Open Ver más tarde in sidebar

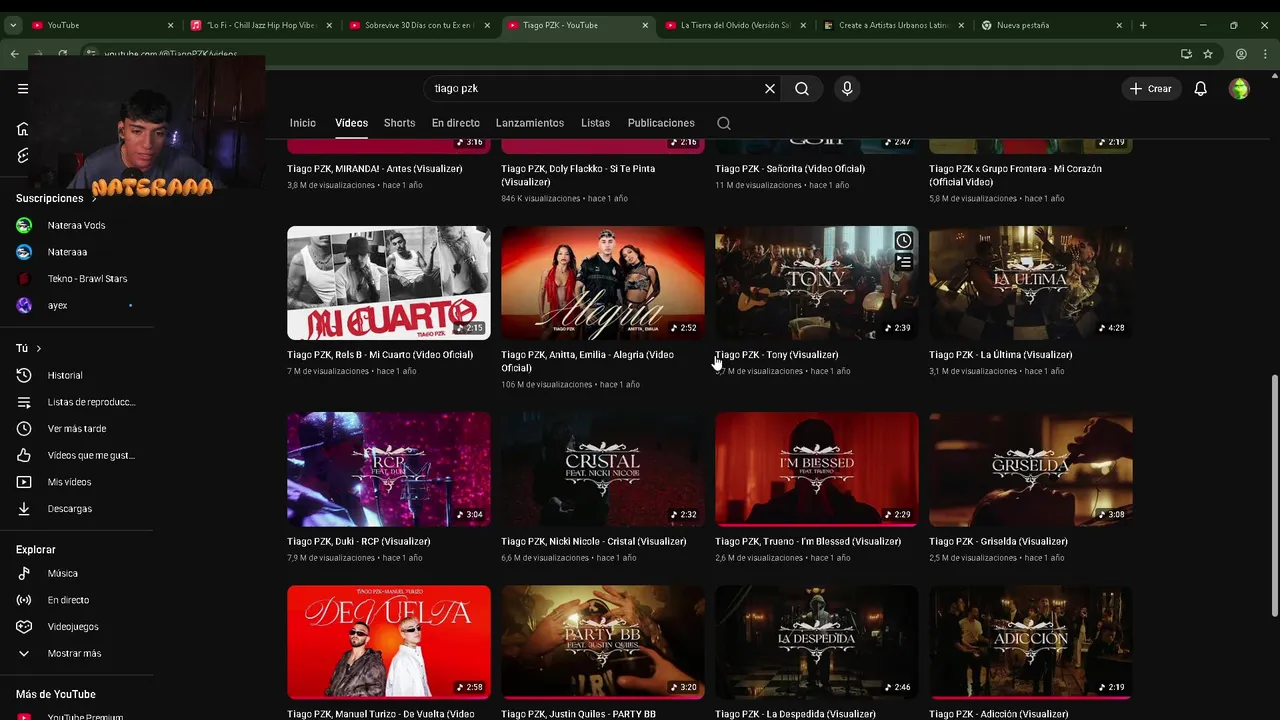(77, 429)
